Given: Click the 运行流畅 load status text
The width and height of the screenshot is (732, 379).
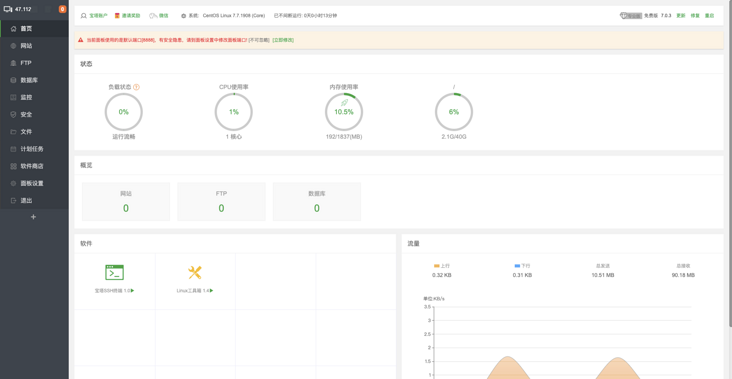Looking at the screenshot, I should [123, 137].
